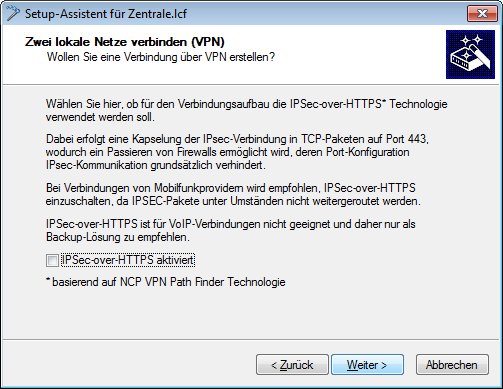Click the 'Setup-Assistent für Zentrale.lcf' title text
503x389 pixels.
point(106,14)
